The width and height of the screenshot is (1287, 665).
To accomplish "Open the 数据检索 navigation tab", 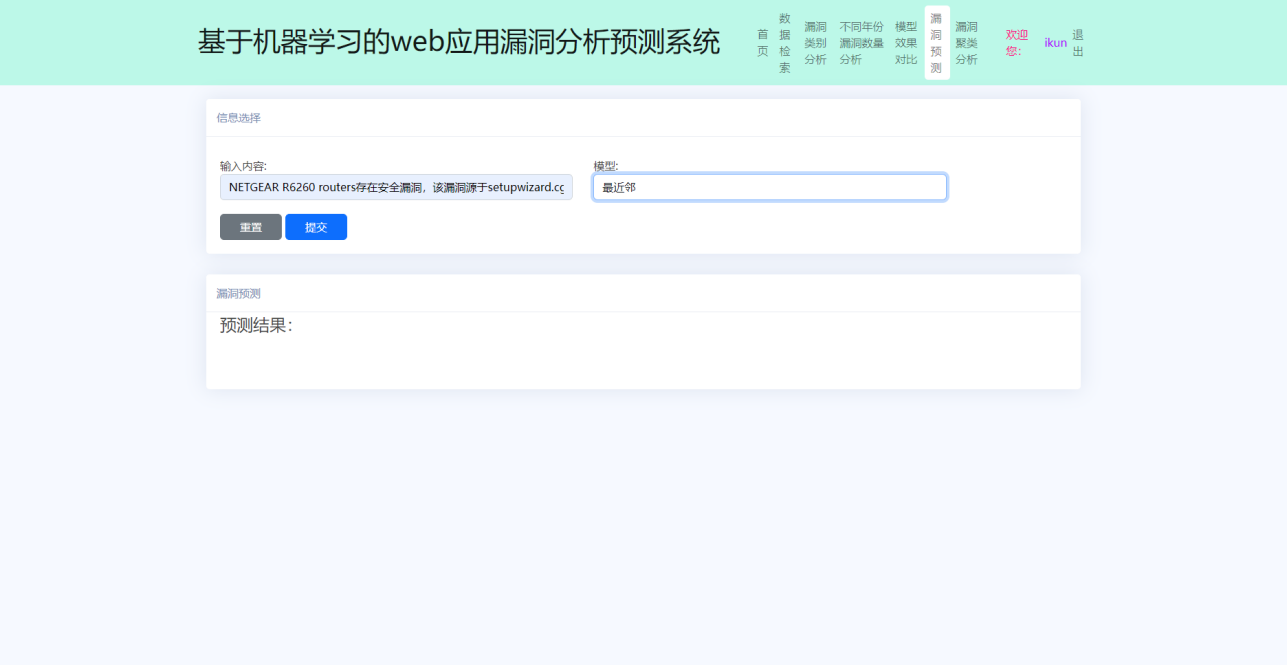I will (785, 43).
